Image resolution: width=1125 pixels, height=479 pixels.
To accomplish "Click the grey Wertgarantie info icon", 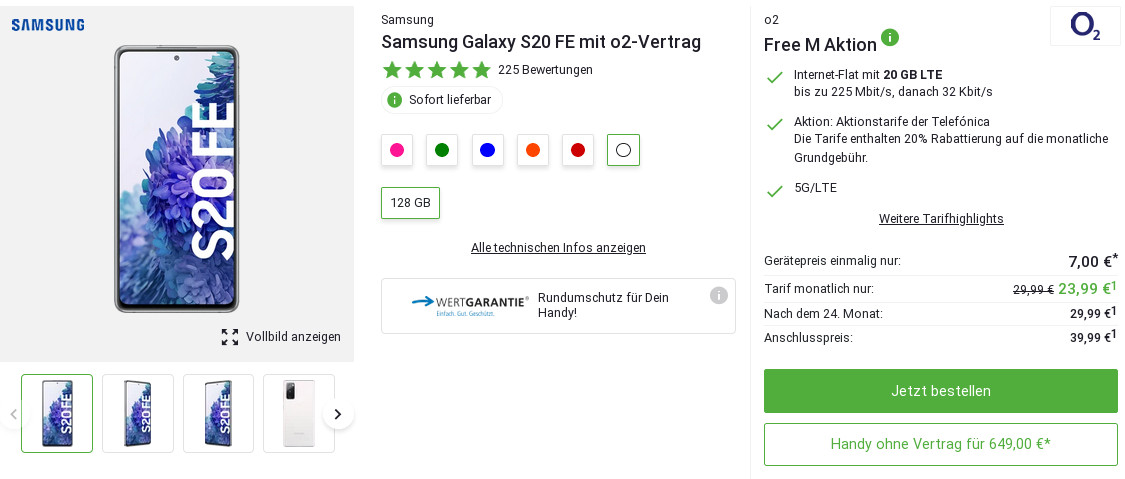I will pos(718,295).
